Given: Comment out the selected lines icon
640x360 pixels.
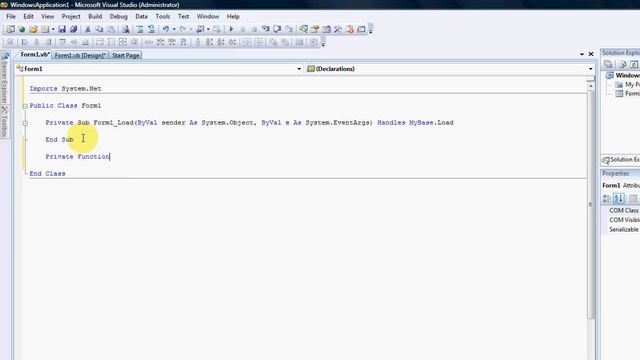Looking at the screenshot, I should (140, 29).
